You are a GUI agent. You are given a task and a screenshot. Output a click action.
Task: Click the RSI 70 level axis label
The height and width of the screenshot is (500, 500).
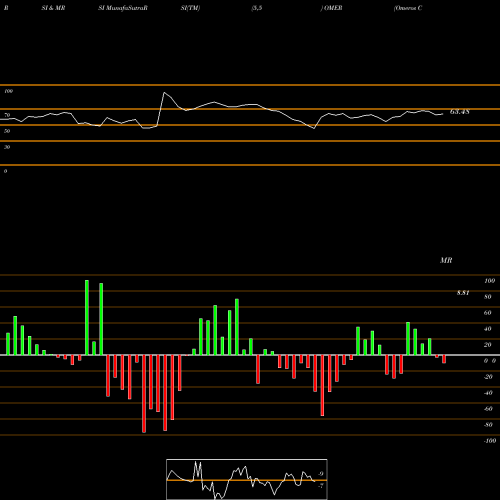tap(7, 115)
